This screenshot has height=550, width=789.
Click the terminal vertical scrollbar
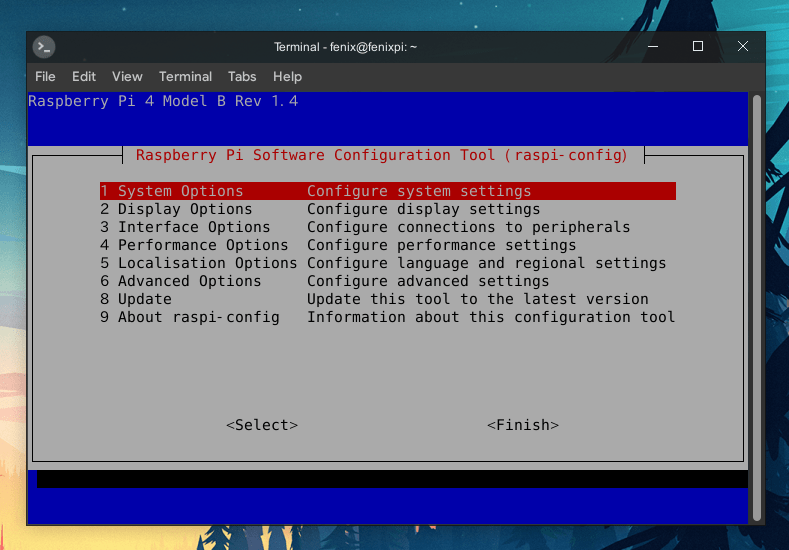pyautogui.click(x=756, y=308)
